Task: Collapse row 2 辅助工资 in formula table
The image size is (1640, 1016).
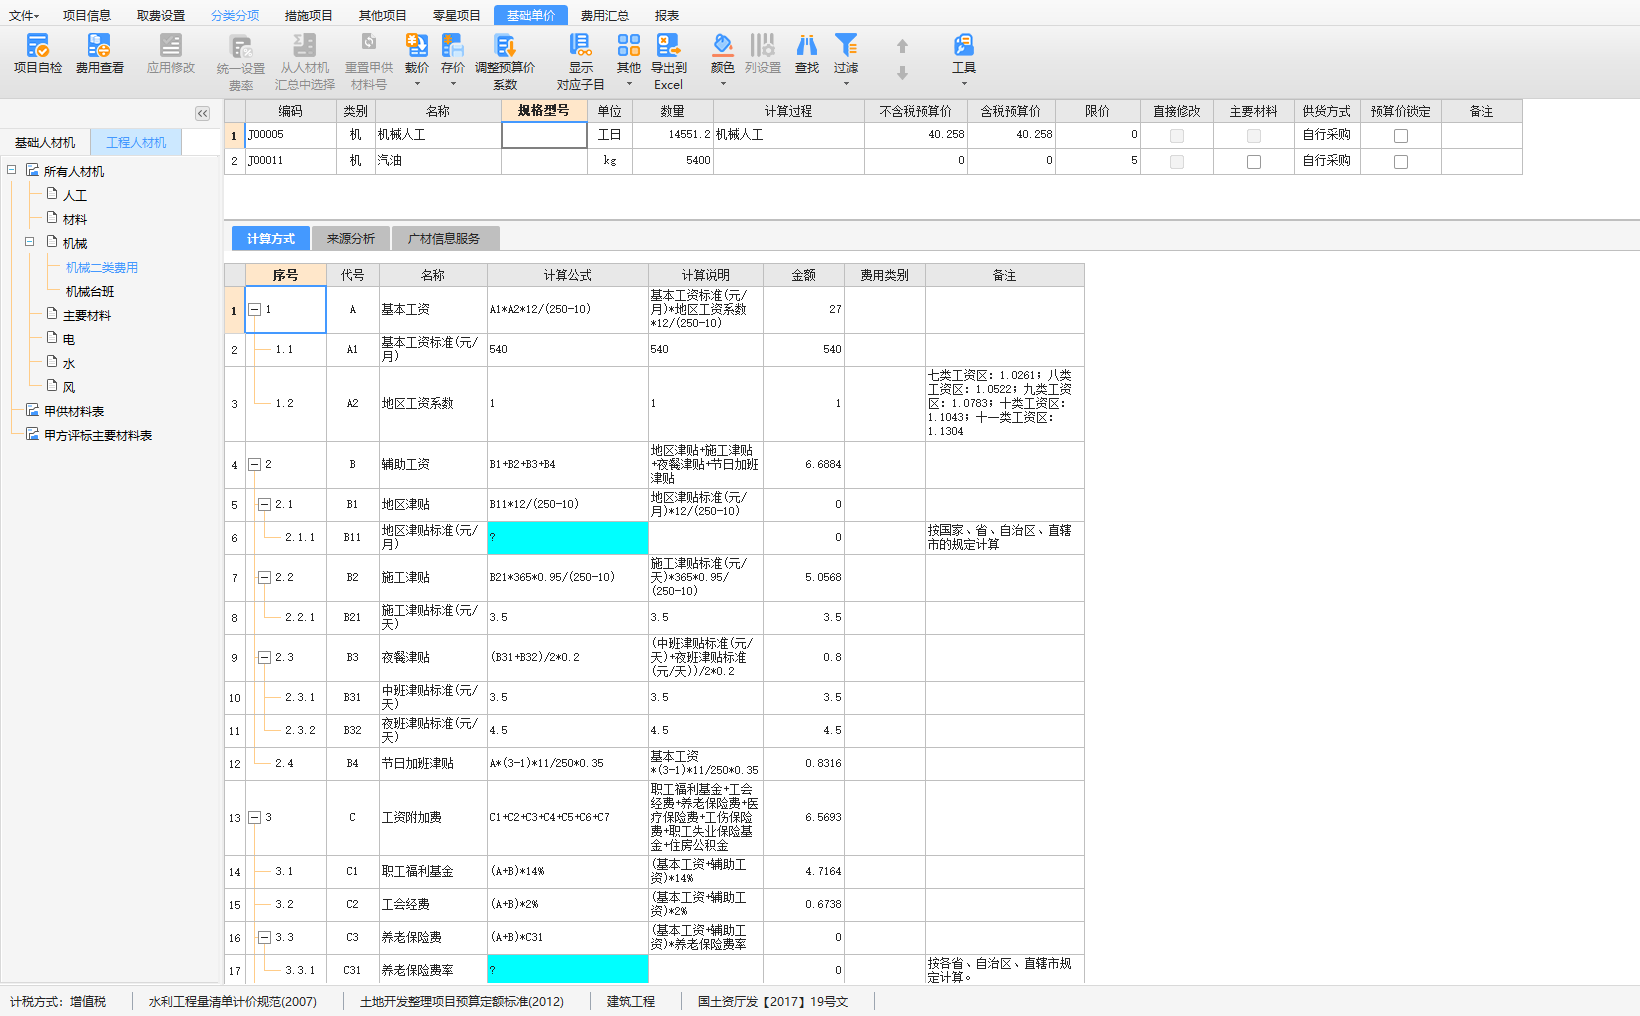Action: (255, 465)
